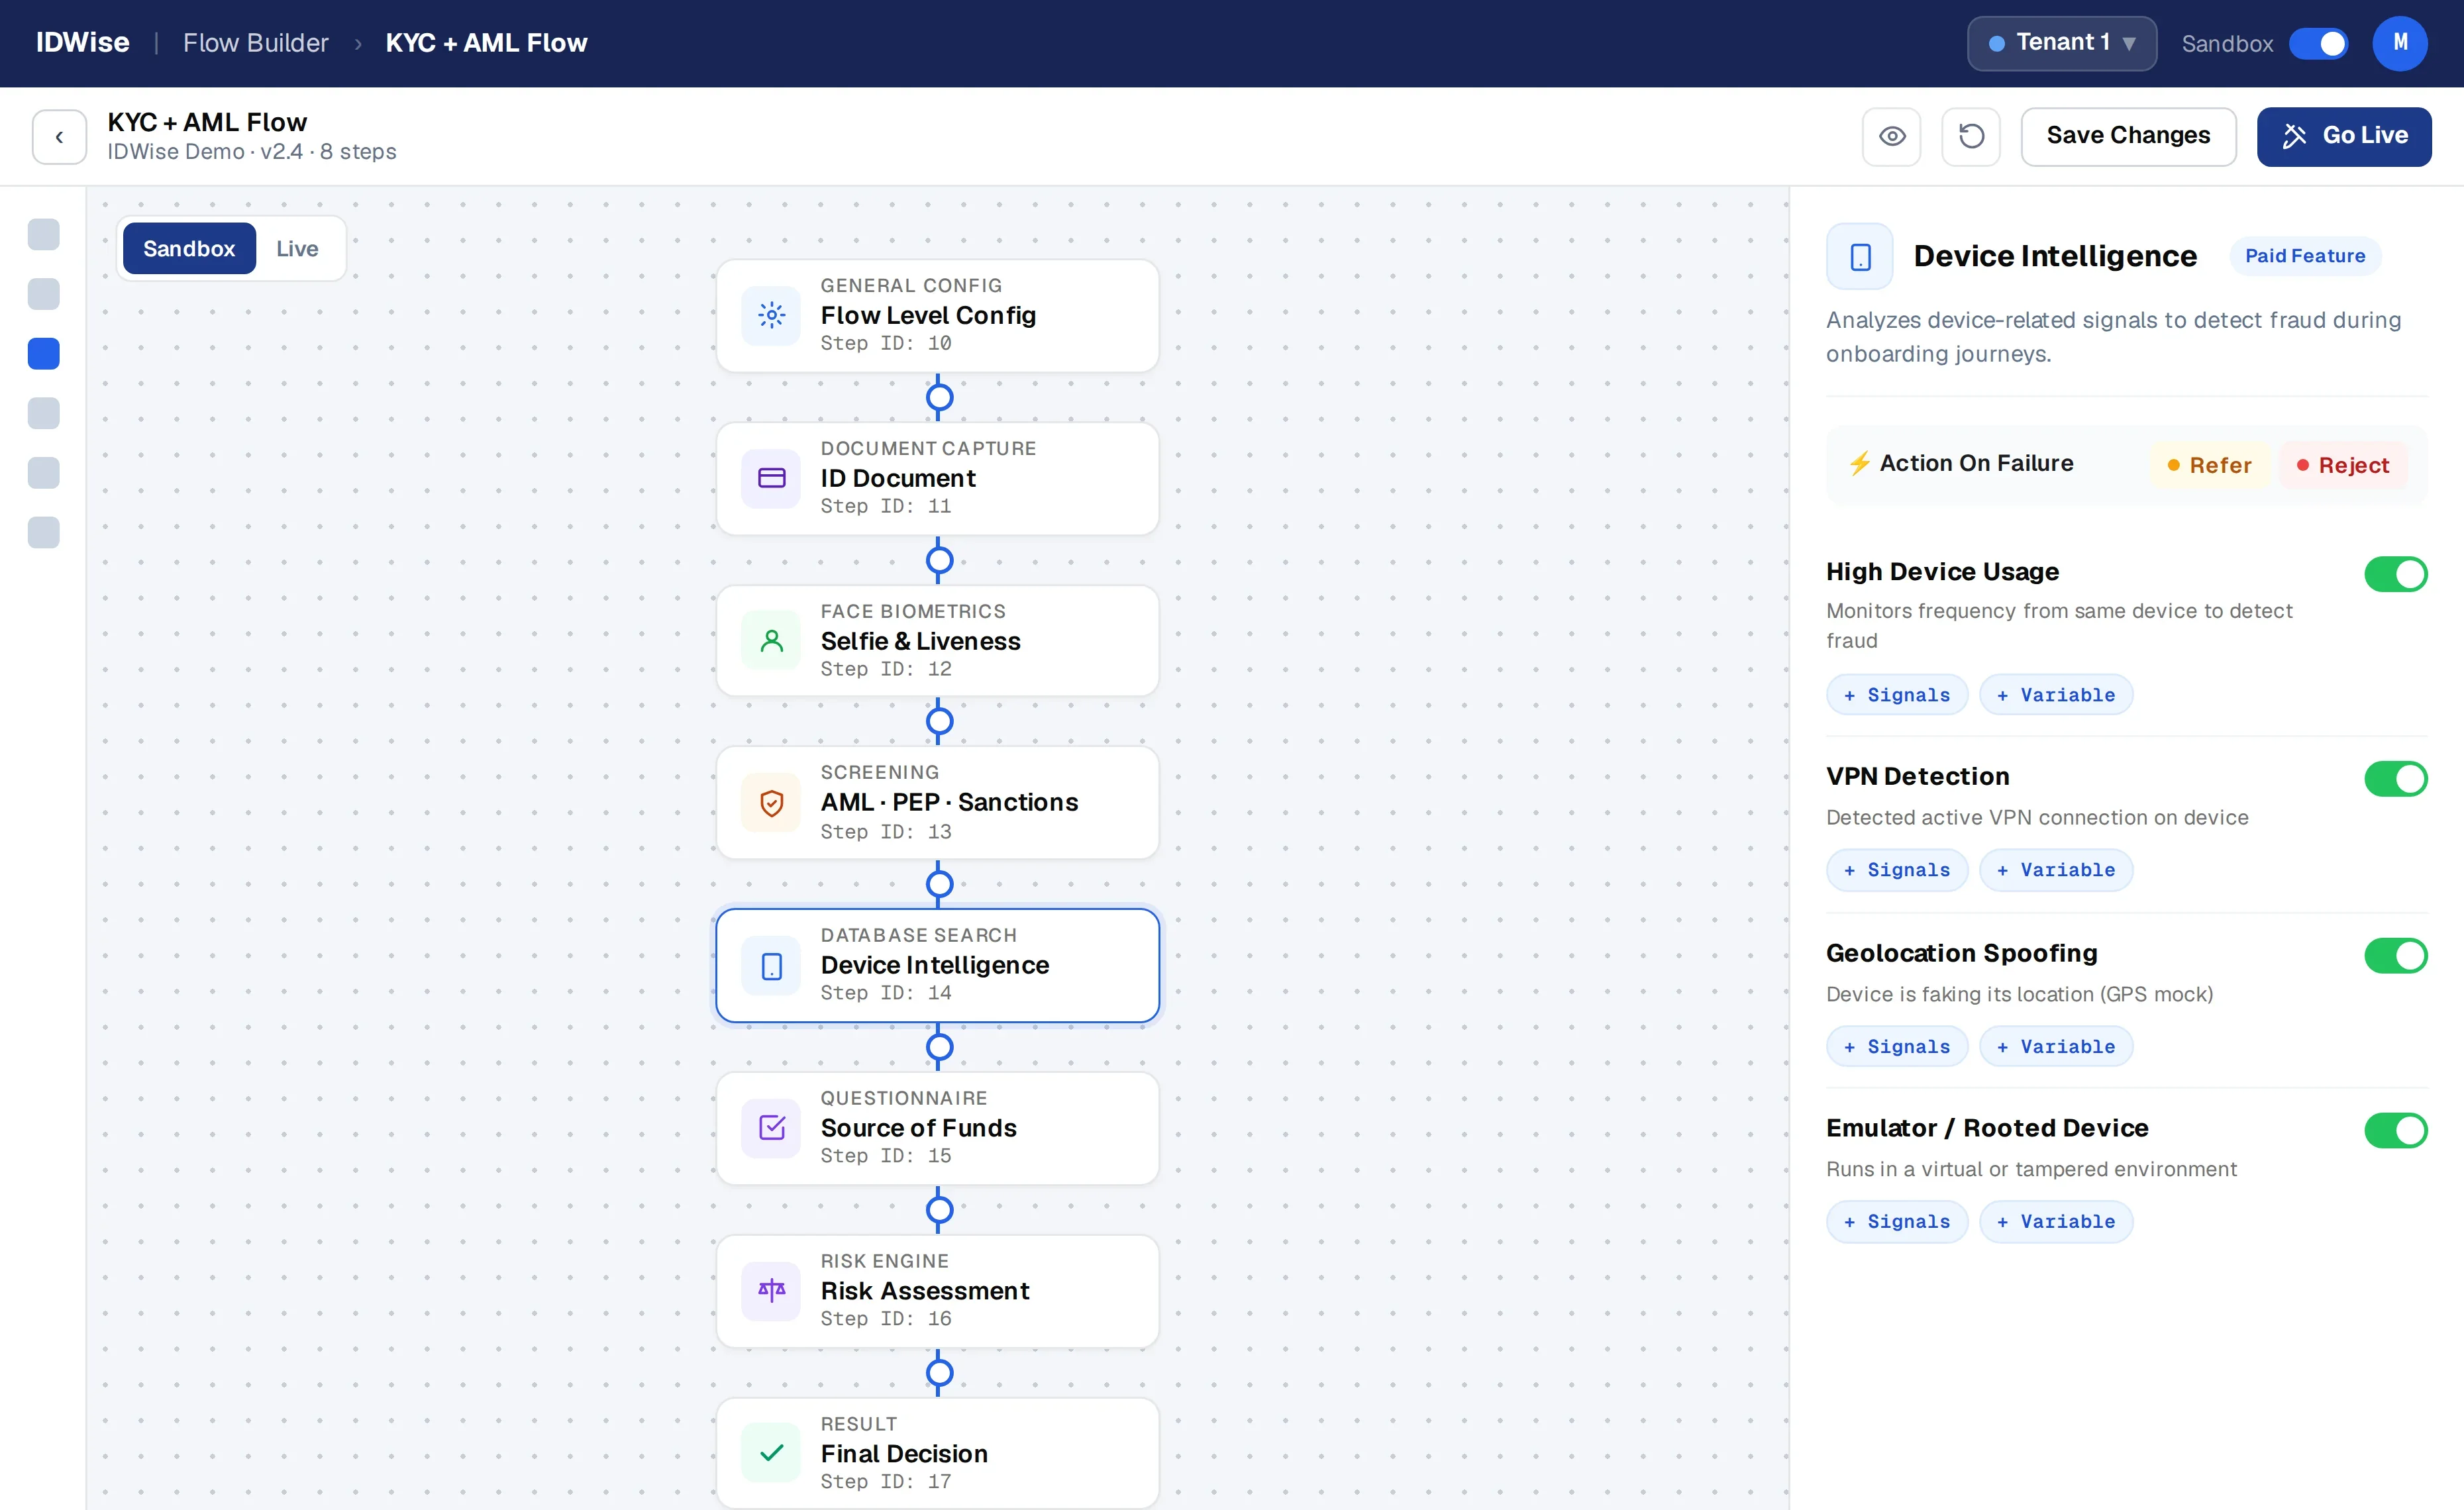The height and width of the screenshot is (1510, 2464).
Task: Click 'IDWise Demo · v2.4 · 8 steps' text
Action: tap(252, 152)
